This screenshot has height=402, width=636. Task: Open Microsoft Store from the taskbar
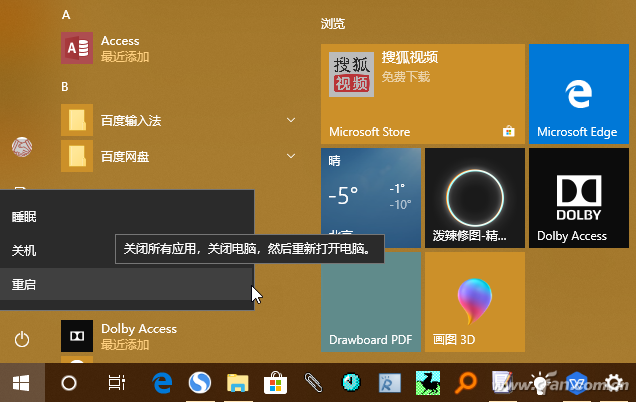tap(275, 383)
